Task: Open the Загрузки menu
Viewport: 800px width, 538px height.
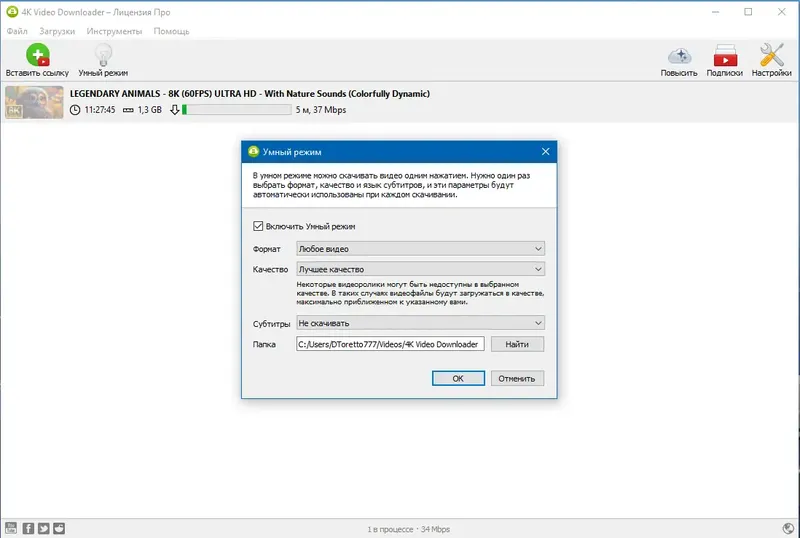Action: click(x=57, y=31)
